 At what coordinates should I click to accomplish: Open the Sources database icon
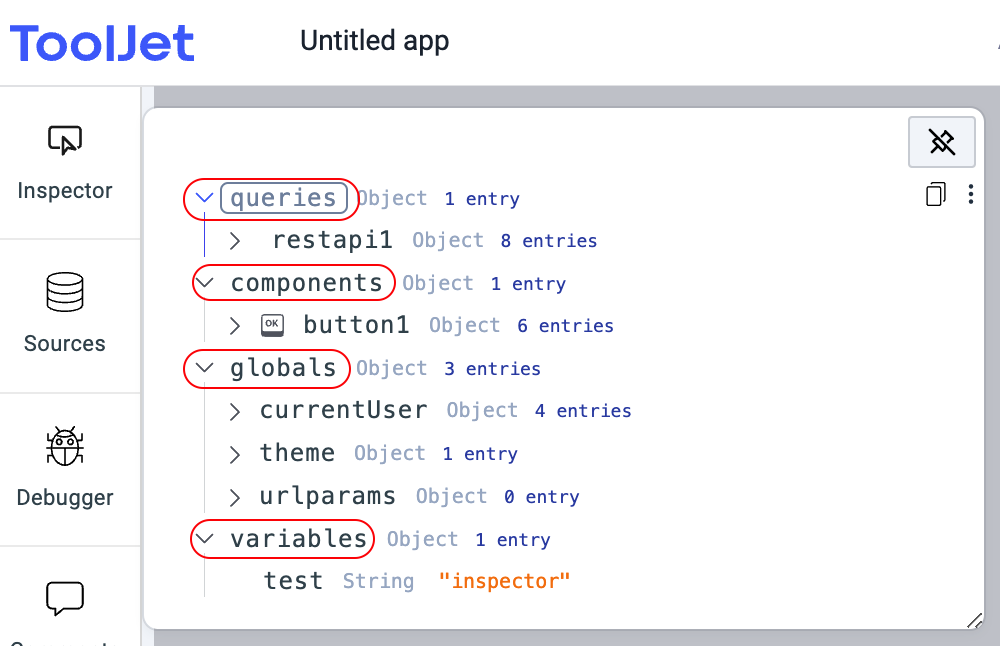click(65, 293)
